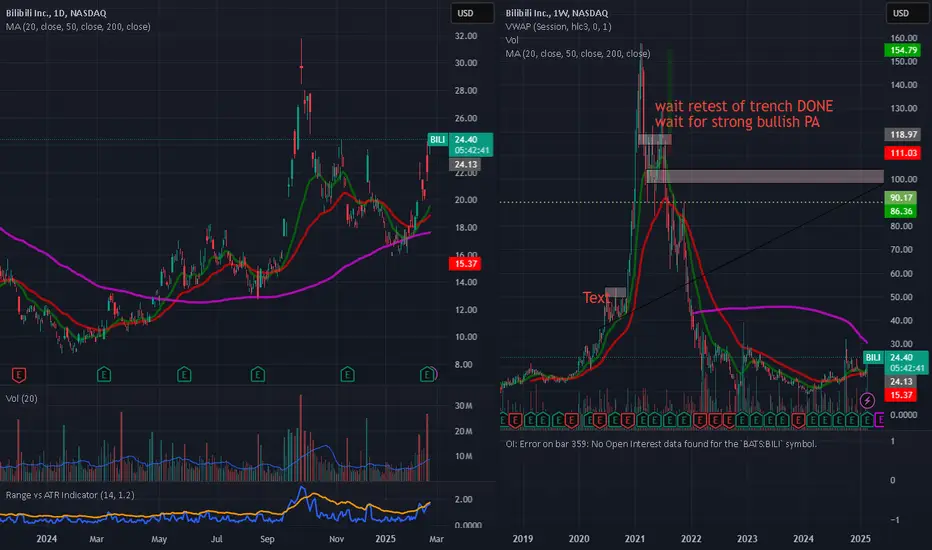Click the gray 118.97 price label

tap(903, 134)
